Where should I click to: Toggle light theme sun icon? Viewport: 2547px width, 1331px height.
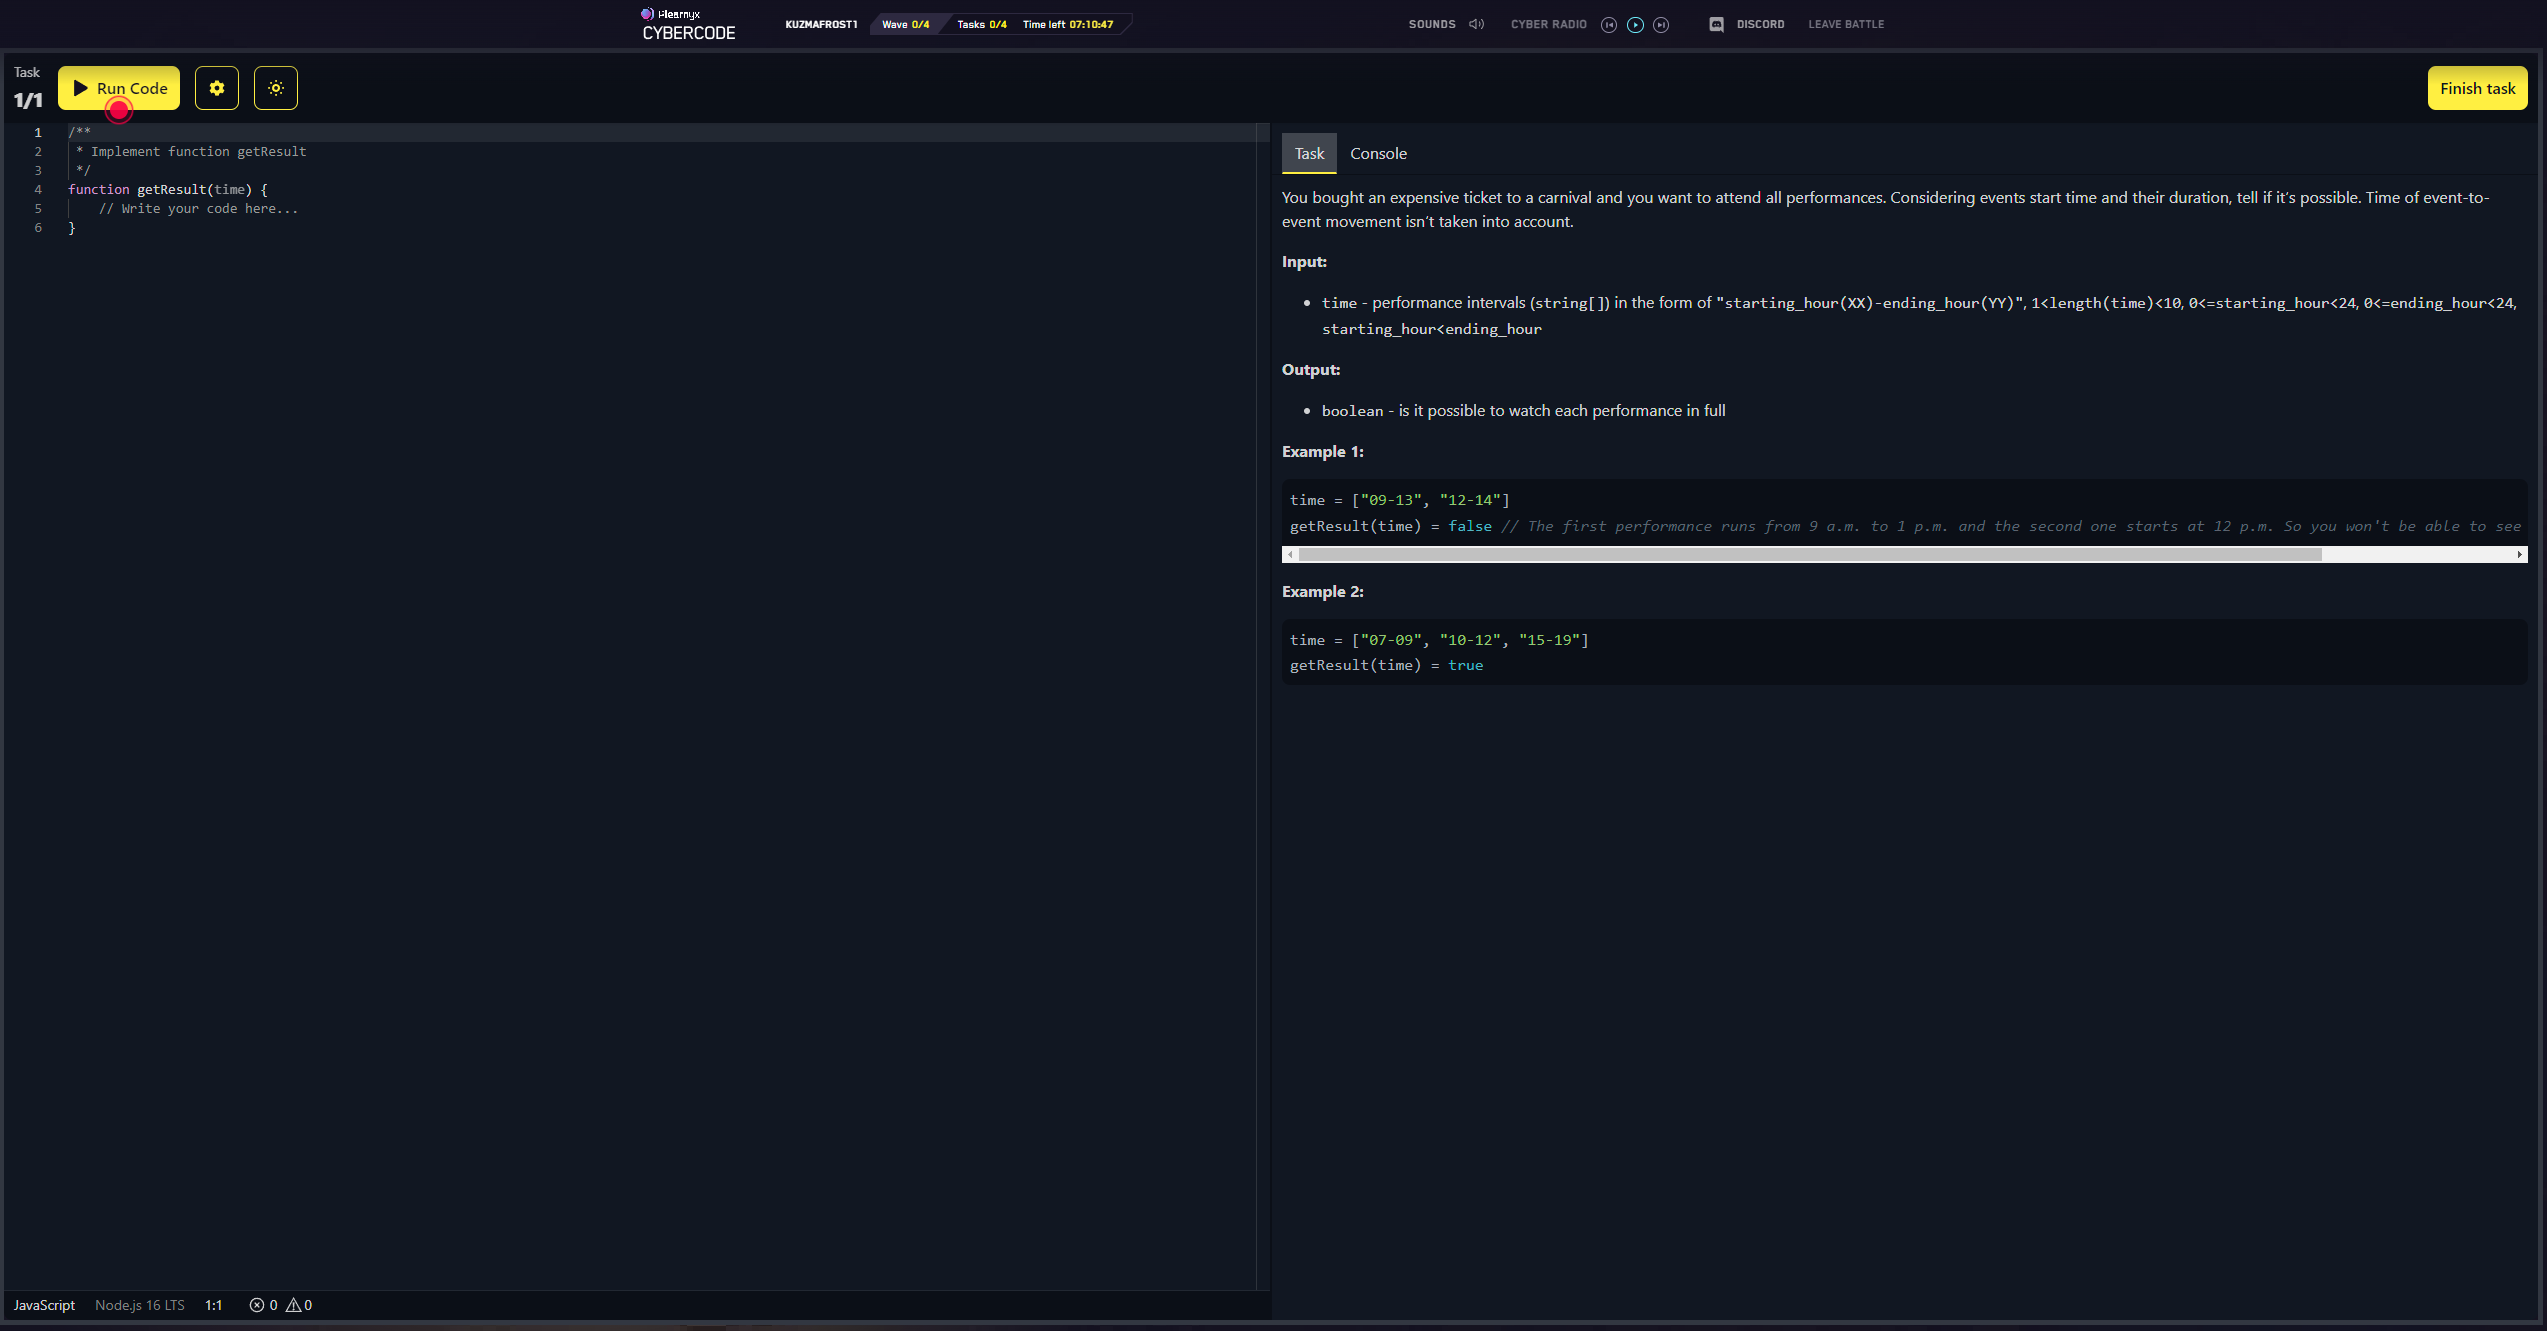point(276,88)
